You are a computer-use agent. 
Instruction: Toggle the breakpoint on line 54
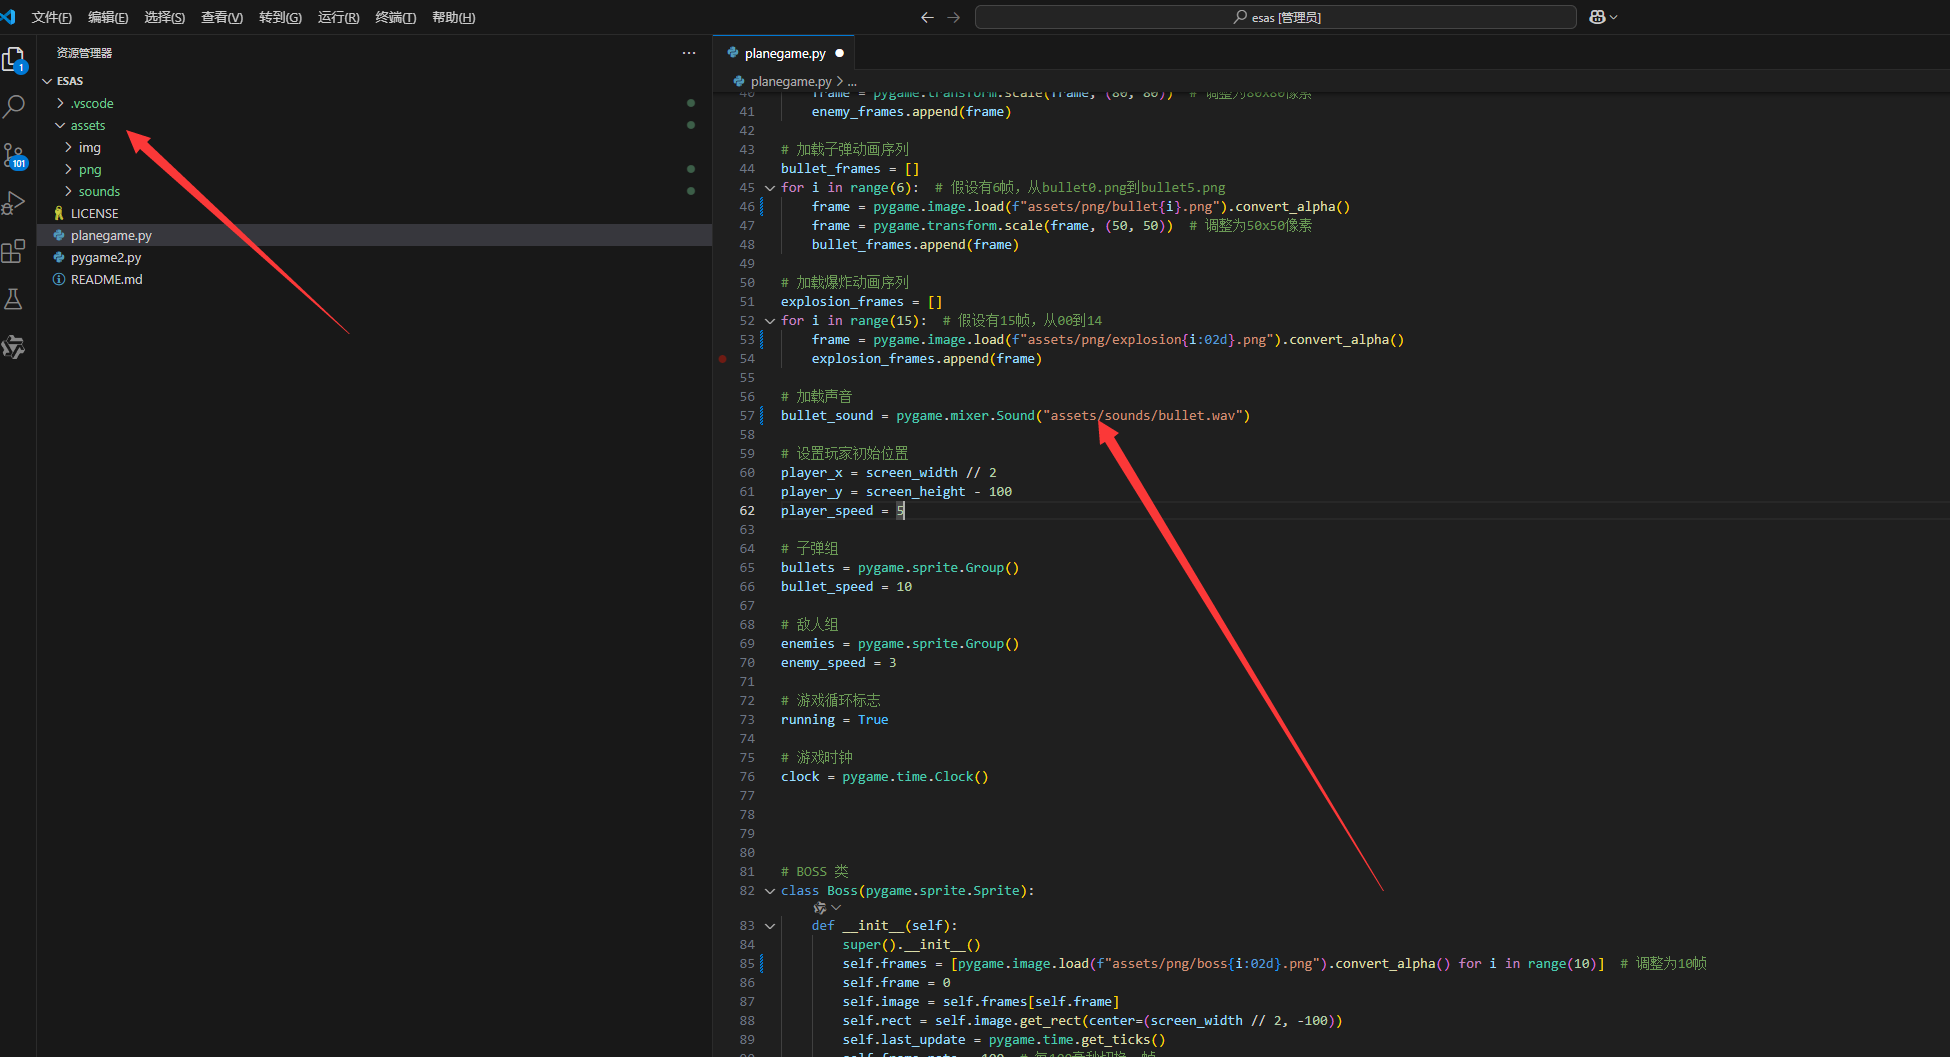723,359
